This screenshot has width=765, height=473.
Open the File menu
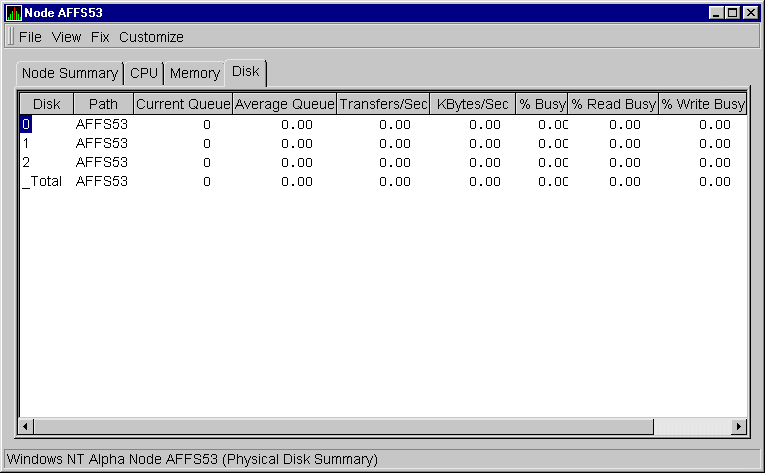click(x=30, y=37)
